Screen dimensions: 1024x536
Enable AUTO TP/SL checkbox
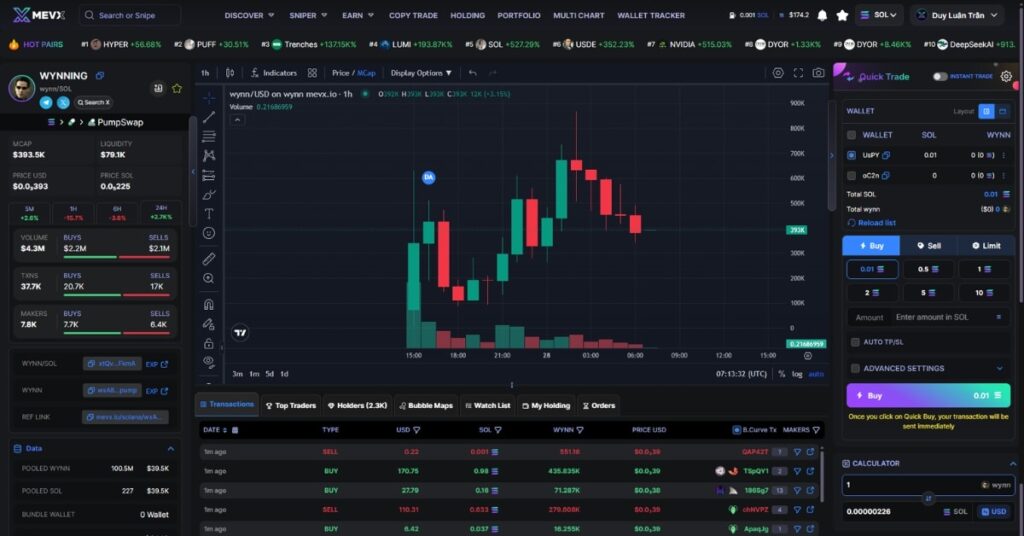tap(855, 342)
